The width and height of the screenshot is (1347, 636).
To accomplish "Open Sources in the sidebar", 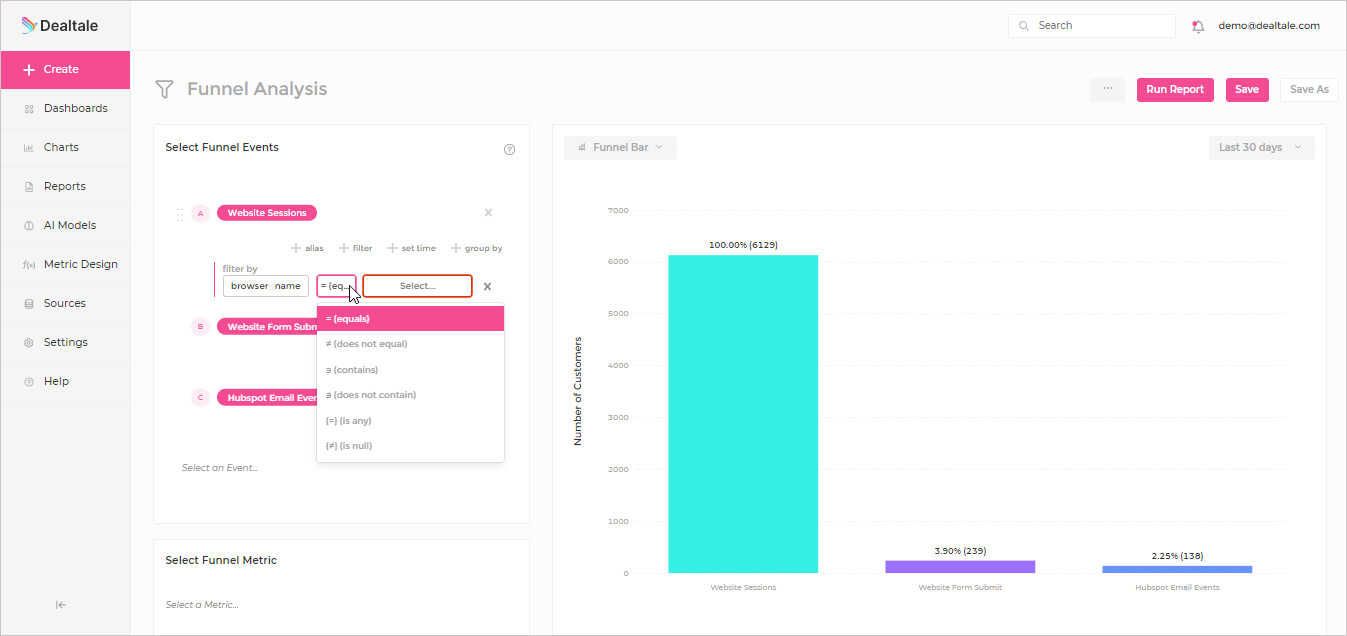I will [x=65, y=303].
